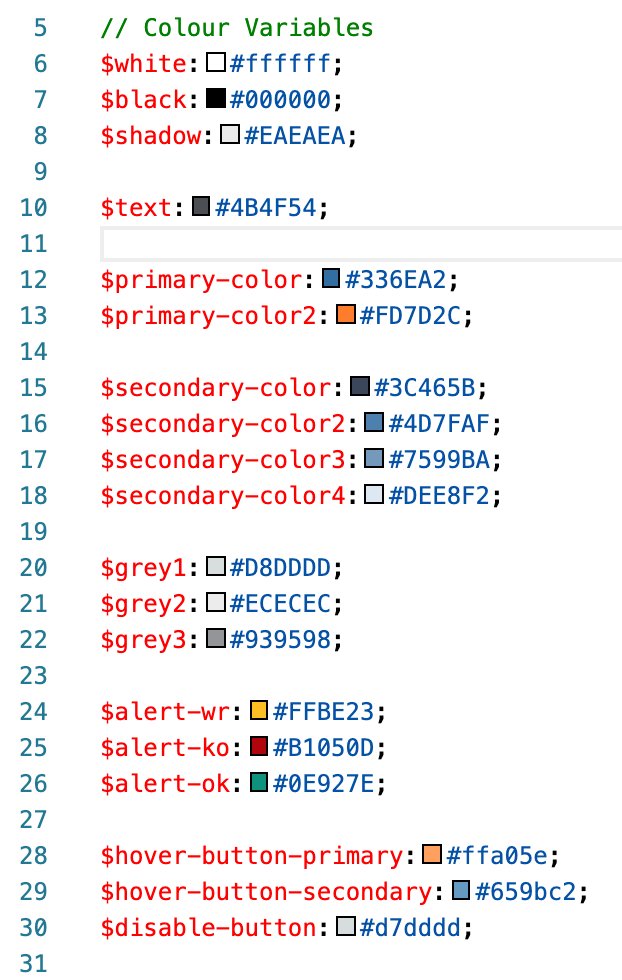
Task: Click the #4B4F54 hex value
Action: coord(266,208)
